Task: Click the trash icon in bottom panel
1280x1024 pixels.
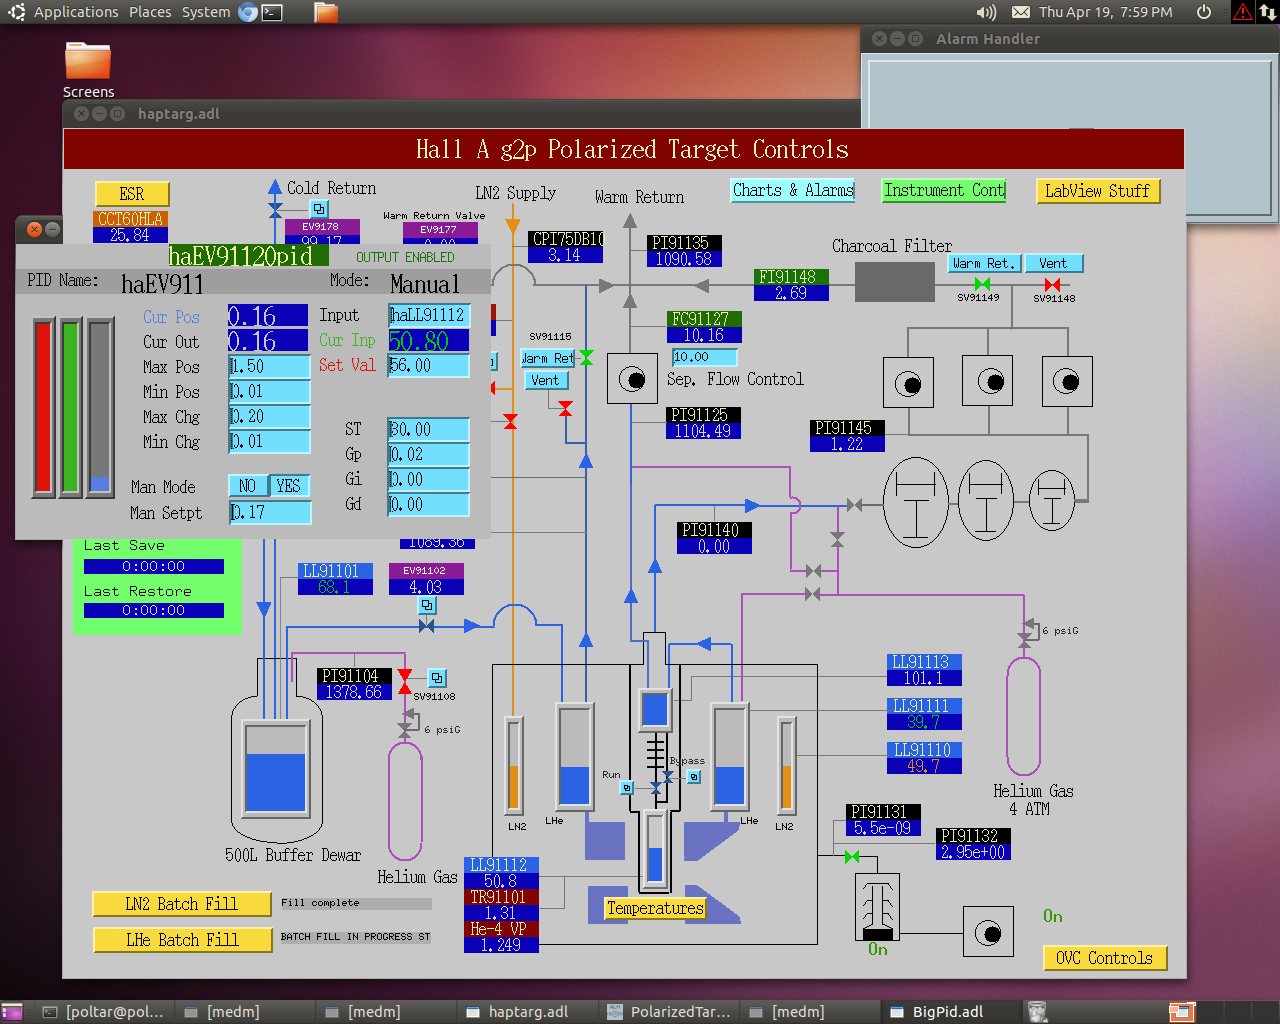Action: coord(1037,1012)
